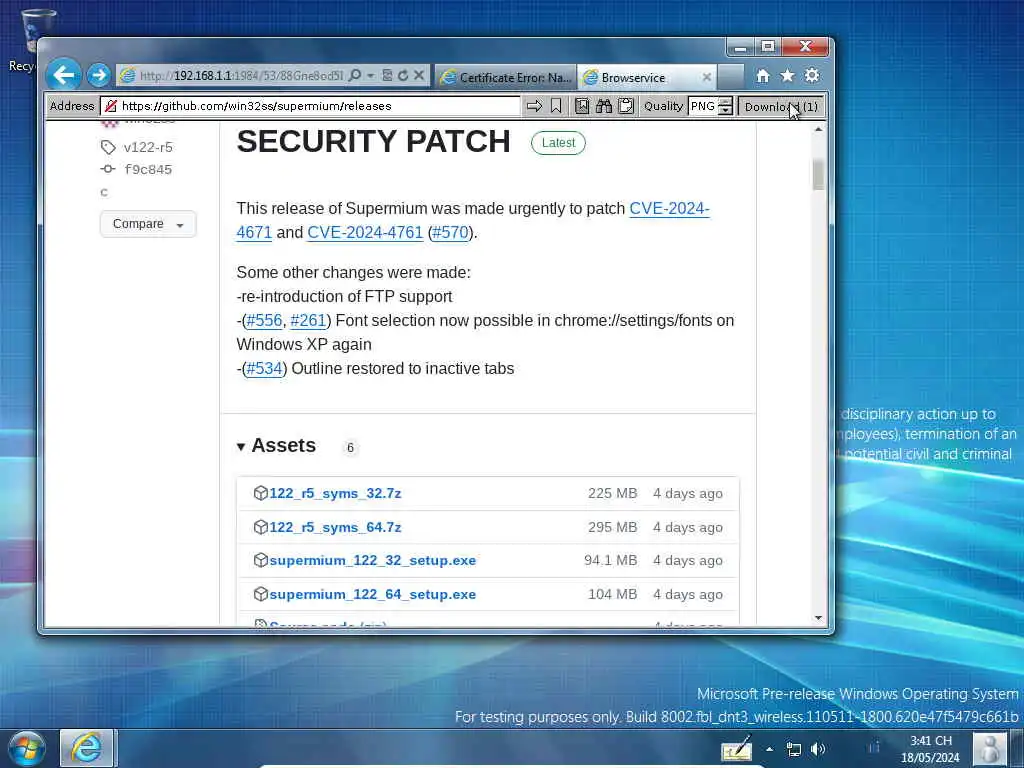Click the Quality PNG value field
The width and height of the screenshot is (1024, 768).
(703, 106)
